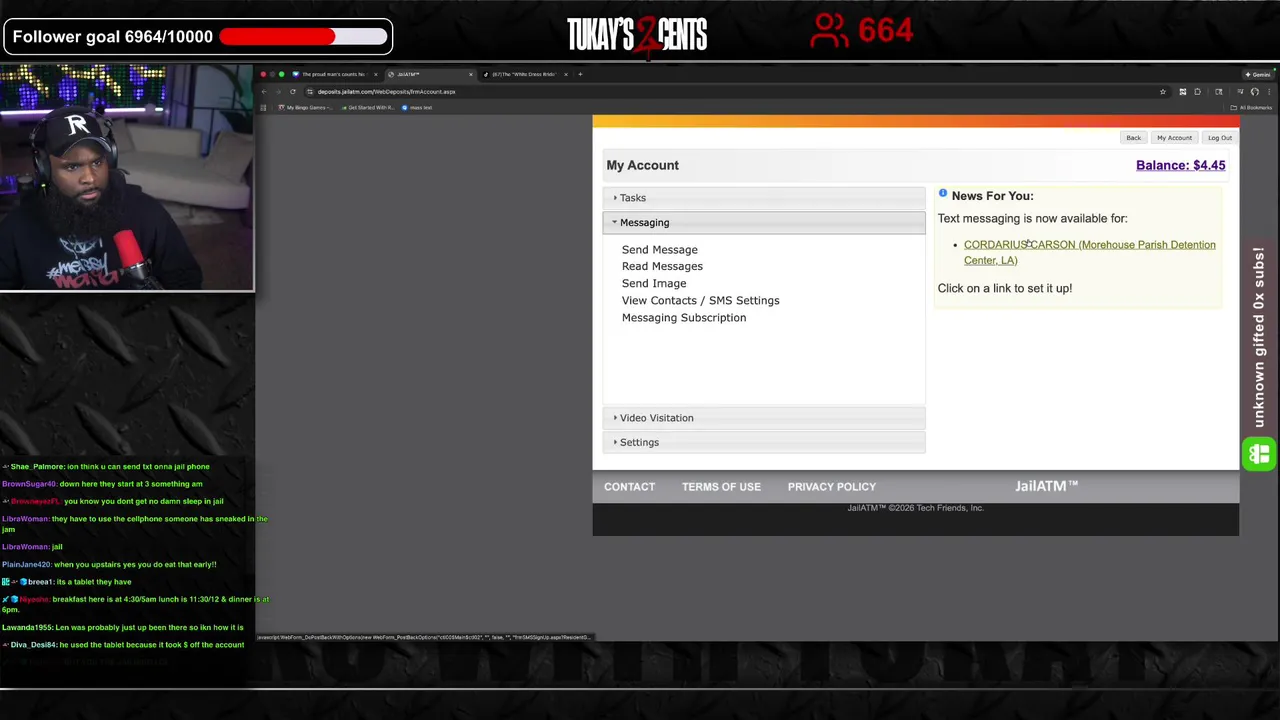Click the media control icon in Chrome toolbar
The image size is (1280, 720).
tap(1241, 92)
